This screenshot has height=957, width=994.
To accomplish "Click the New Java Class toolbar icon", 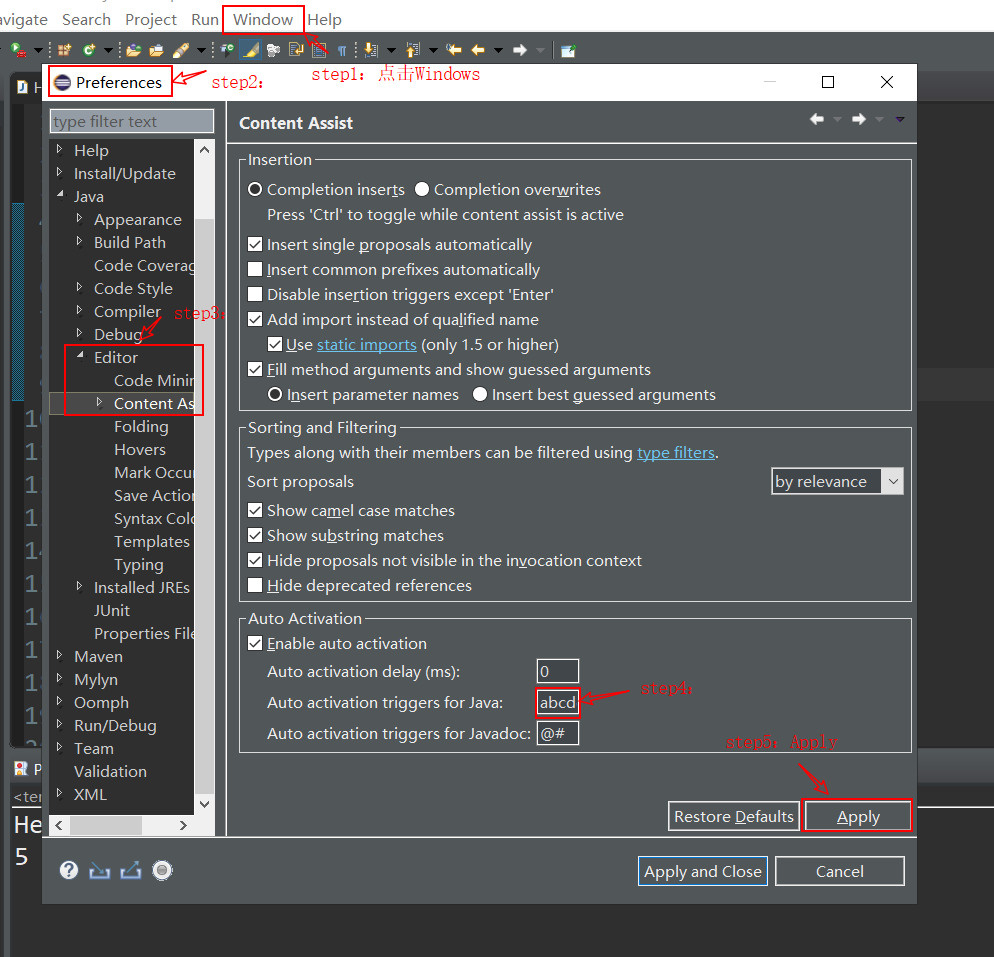I will point(89,49).
